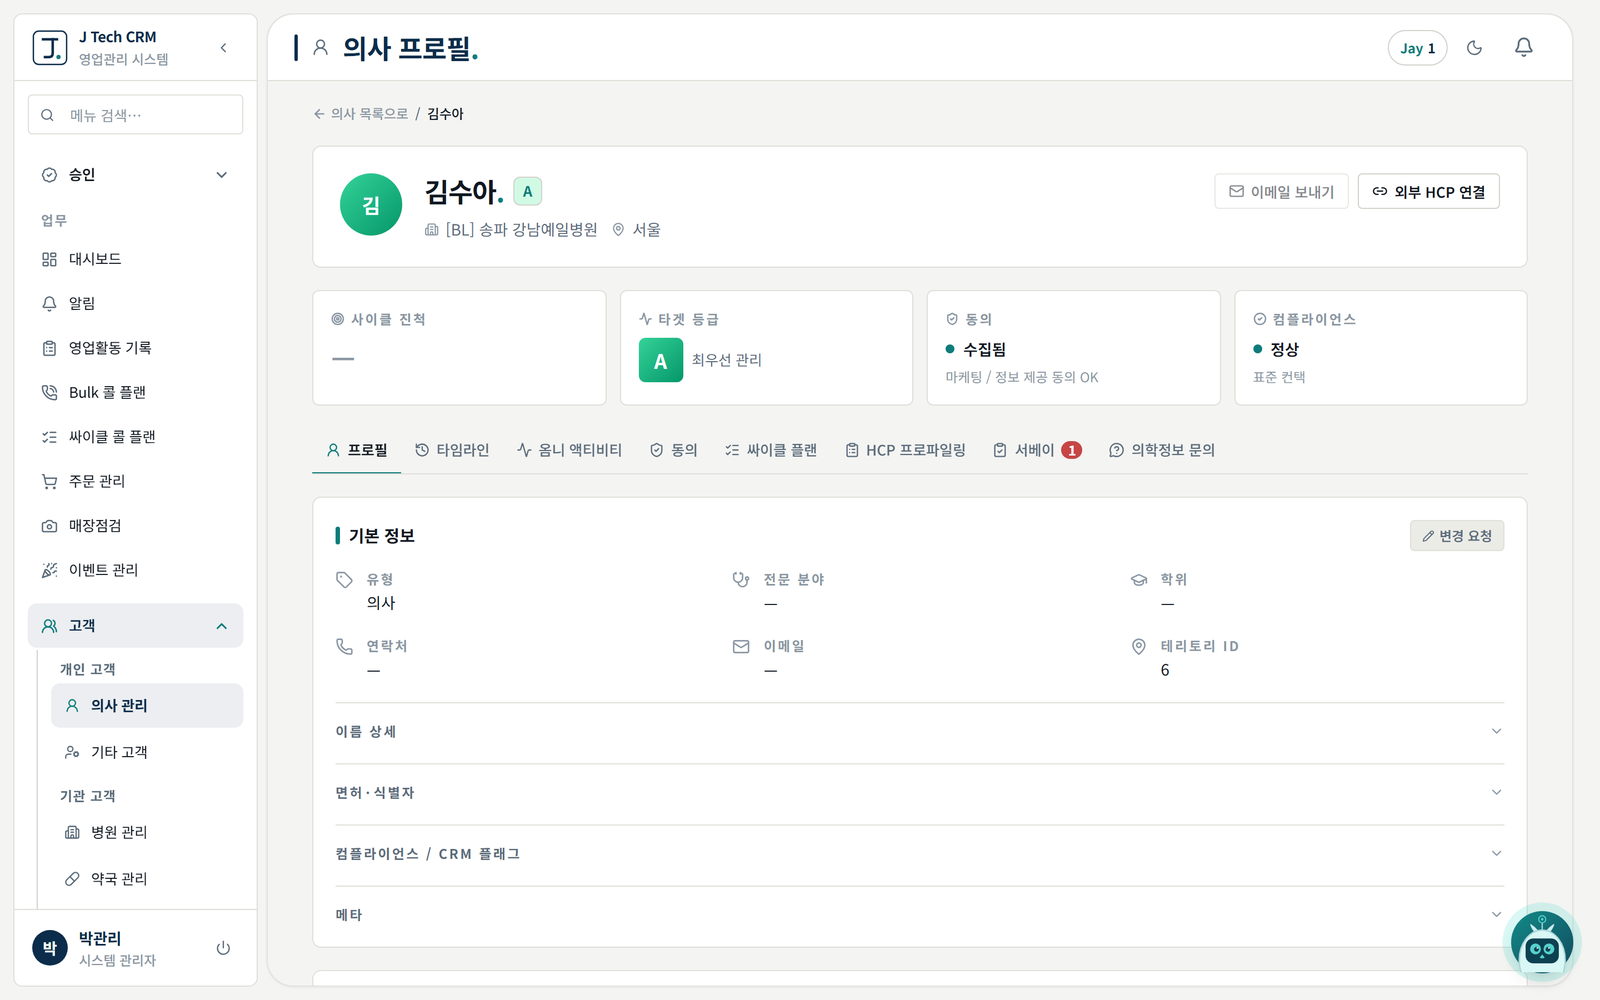
Task: Switch to the 의학정보 문의 tab
Action: (1162, 451)
